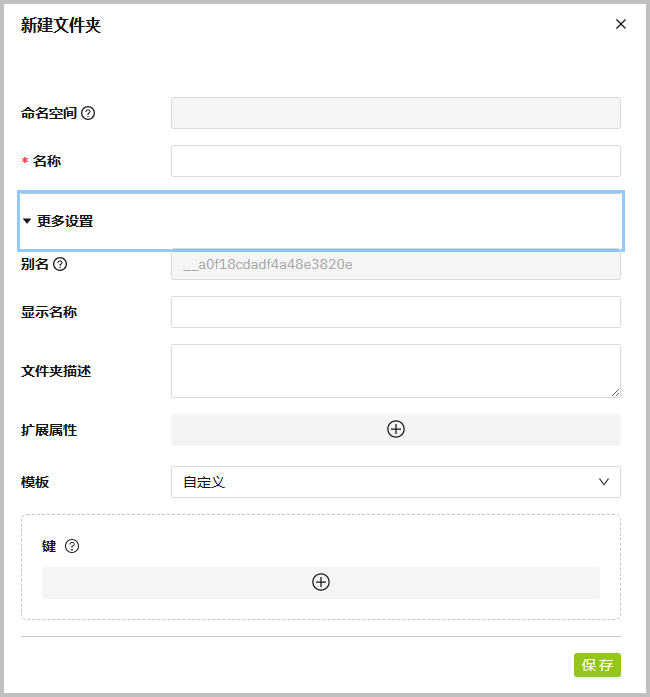Click the required 名称 label
Viewport: 650px width, 697px height.
point(46,161)
